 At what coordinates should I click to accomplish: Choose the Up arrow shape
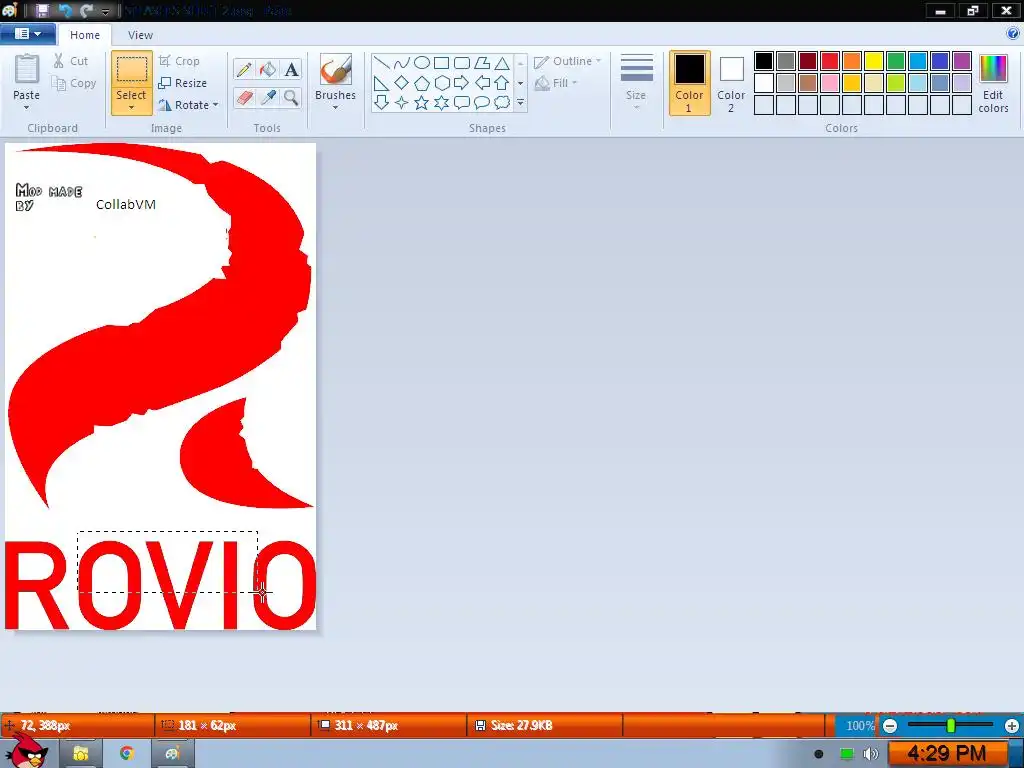[x=502, y=83]
